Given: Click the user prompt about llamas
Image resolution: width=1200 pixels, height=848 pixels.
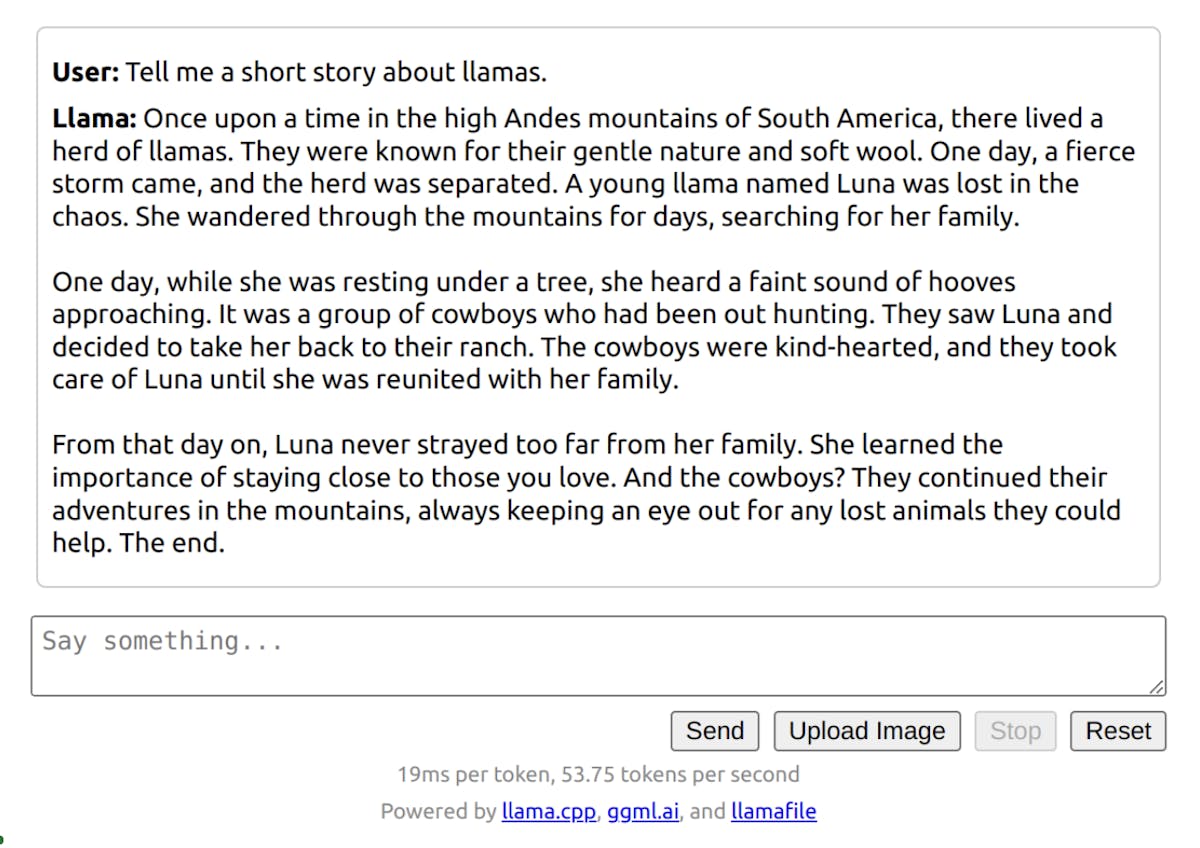Looking at the screenshot, I should coord(337,72).
